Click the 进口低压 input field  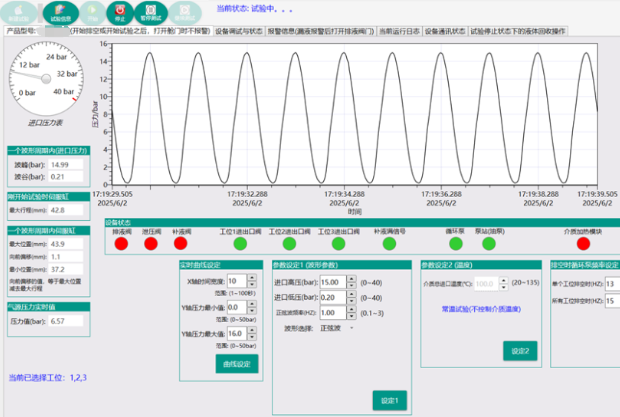[x=330, y=297]
